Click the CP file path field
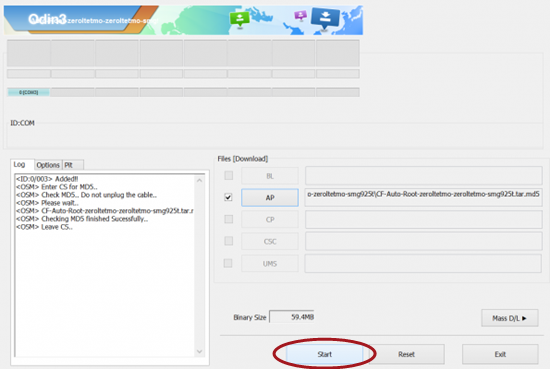The image size is (550, 369). point(423,220)
